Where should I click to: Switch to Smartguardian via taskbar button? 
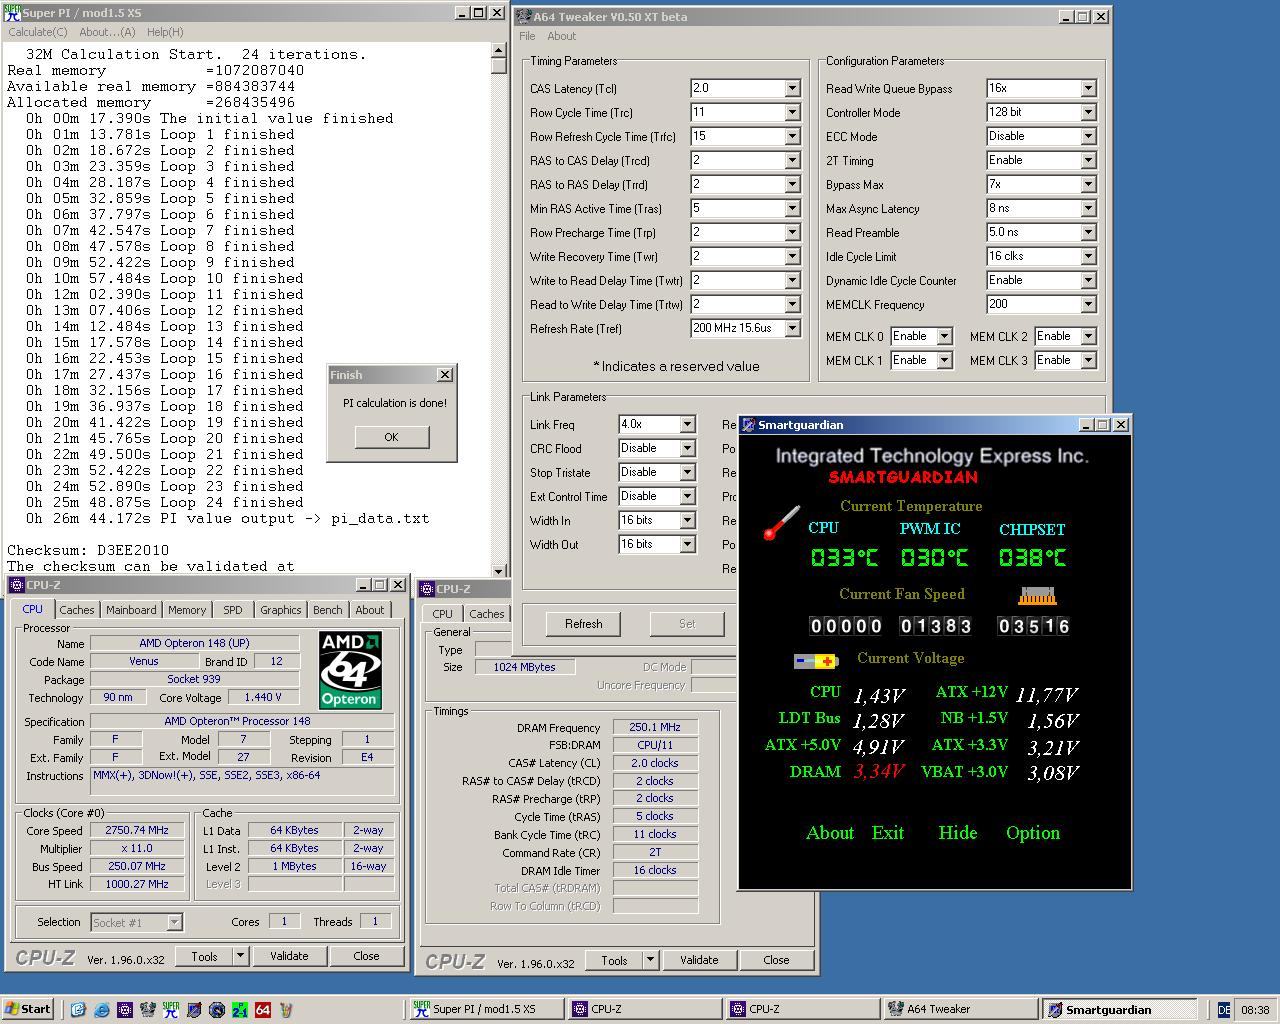coord(1121,1010)
